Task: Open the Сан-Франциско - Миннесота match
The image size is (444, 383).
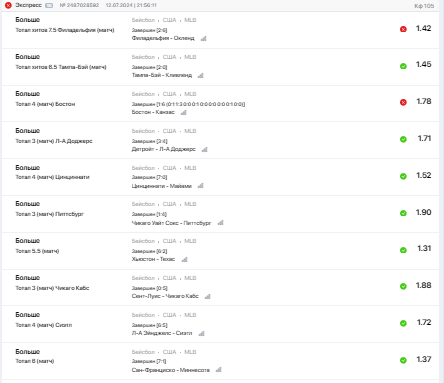Action: click(171, 370)
